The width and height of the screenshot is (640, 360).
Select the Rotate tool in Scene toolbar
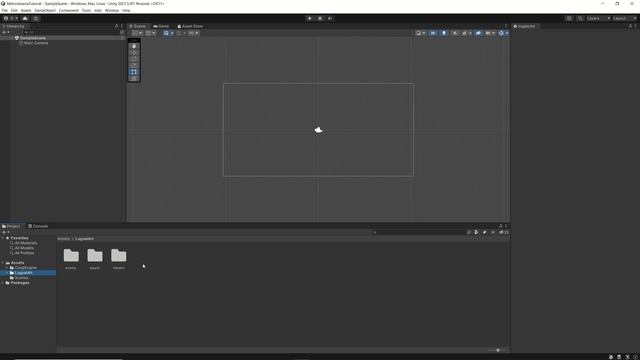pos(134,59)
